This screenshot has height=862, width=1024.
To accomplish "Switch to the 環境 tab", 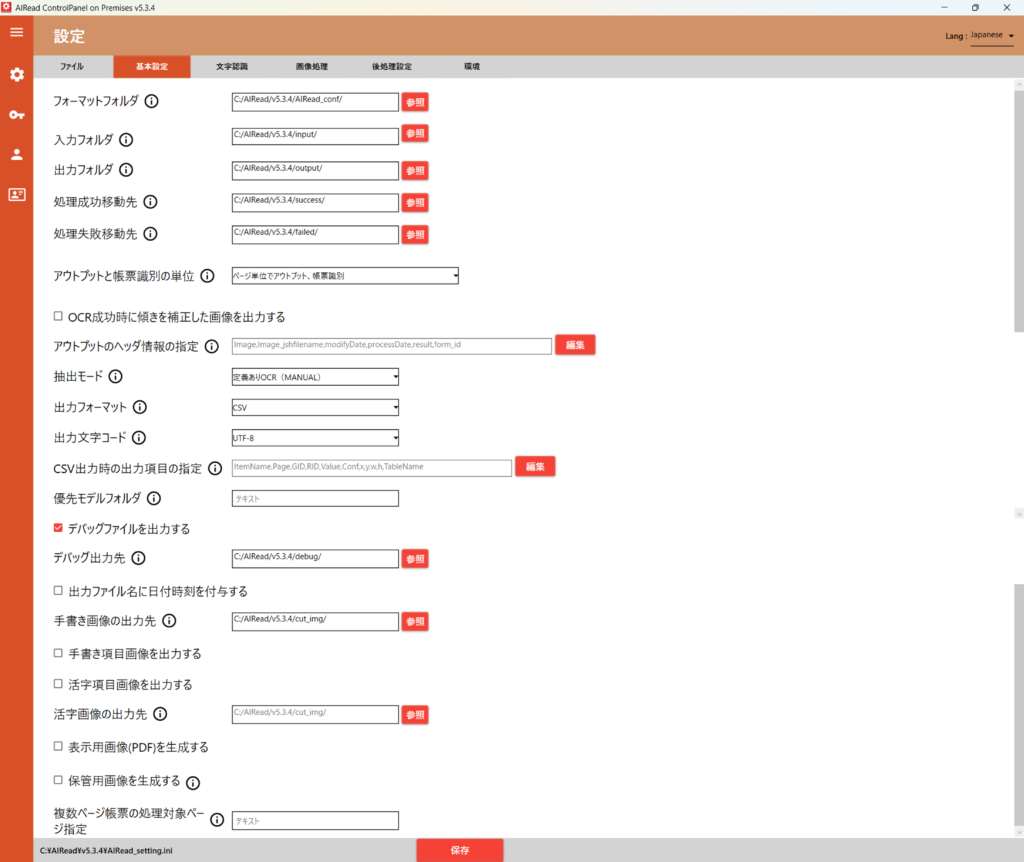I will coord(472,67).
